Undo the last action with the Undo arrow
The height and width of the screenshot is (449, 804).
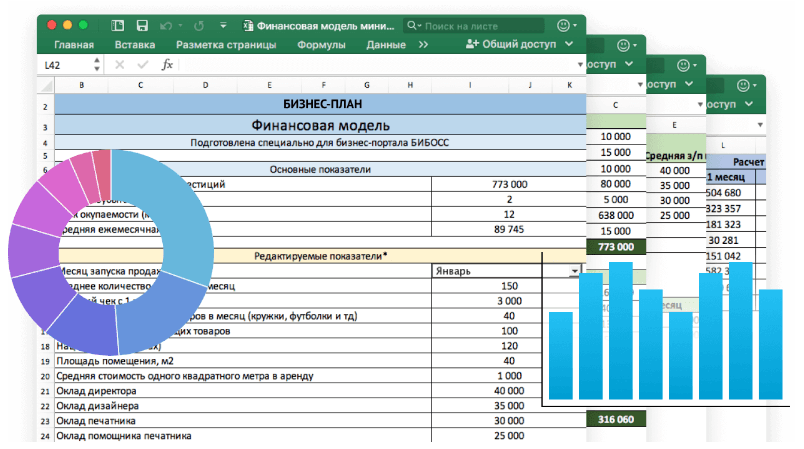click(x=166, y=26)
